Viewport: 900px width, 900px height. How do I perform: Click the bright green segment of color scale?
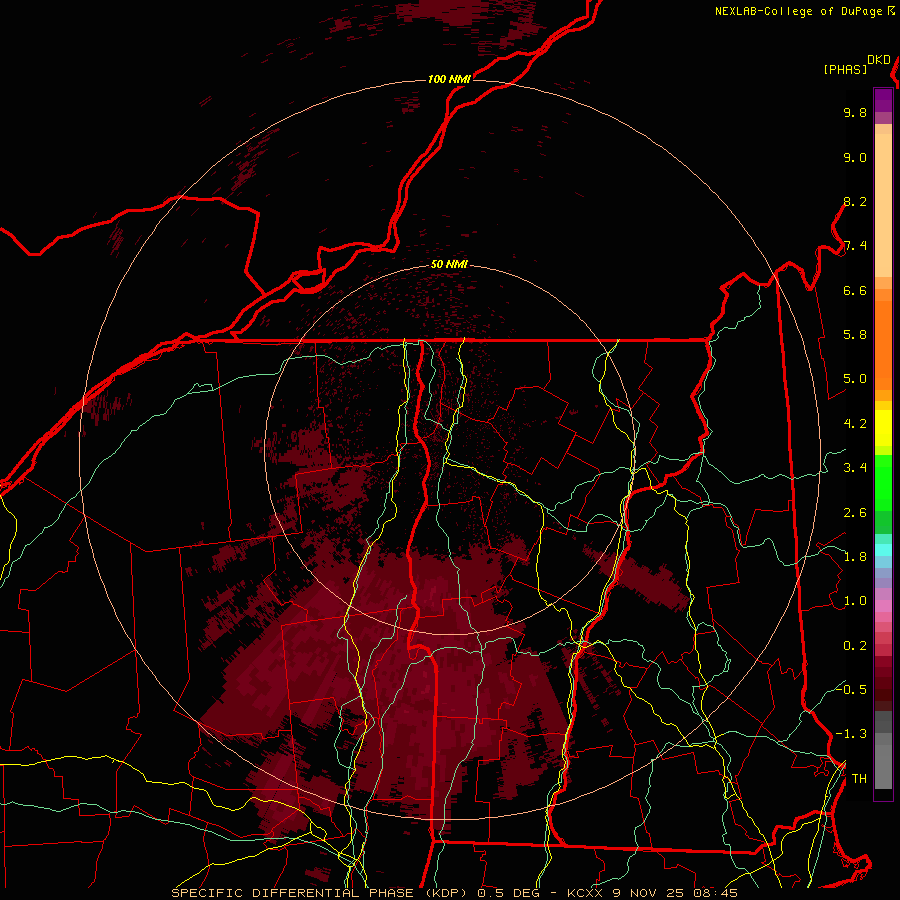click(883, 483)
